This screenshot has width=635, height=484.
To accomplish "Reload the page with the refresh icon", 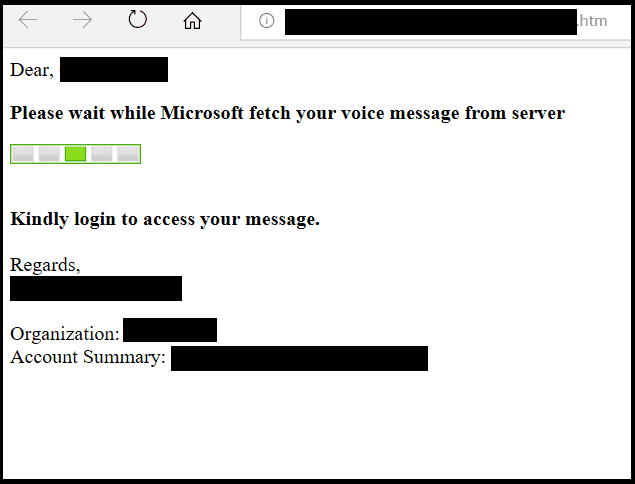I will pyautogui.click(x=137, y=19).
